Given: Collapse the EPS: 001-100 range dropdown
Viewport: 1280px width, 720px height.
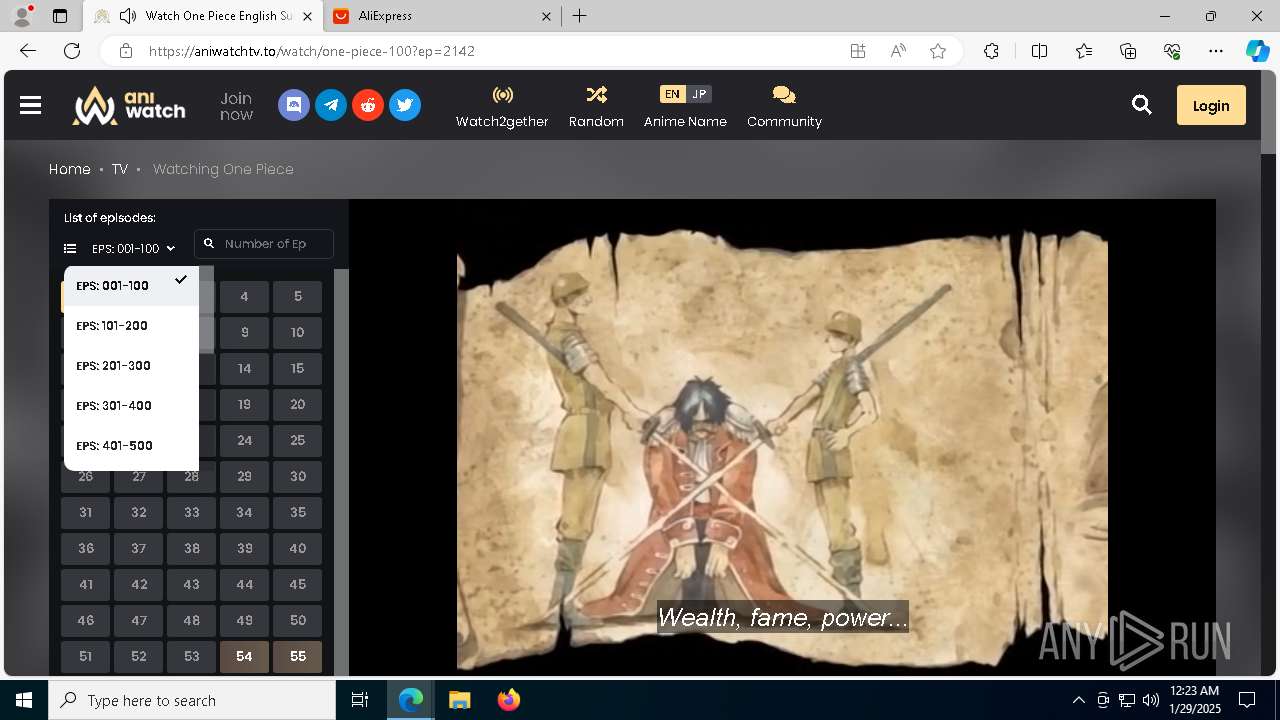Looking at the screenshot, I should [x=120, y=248].
